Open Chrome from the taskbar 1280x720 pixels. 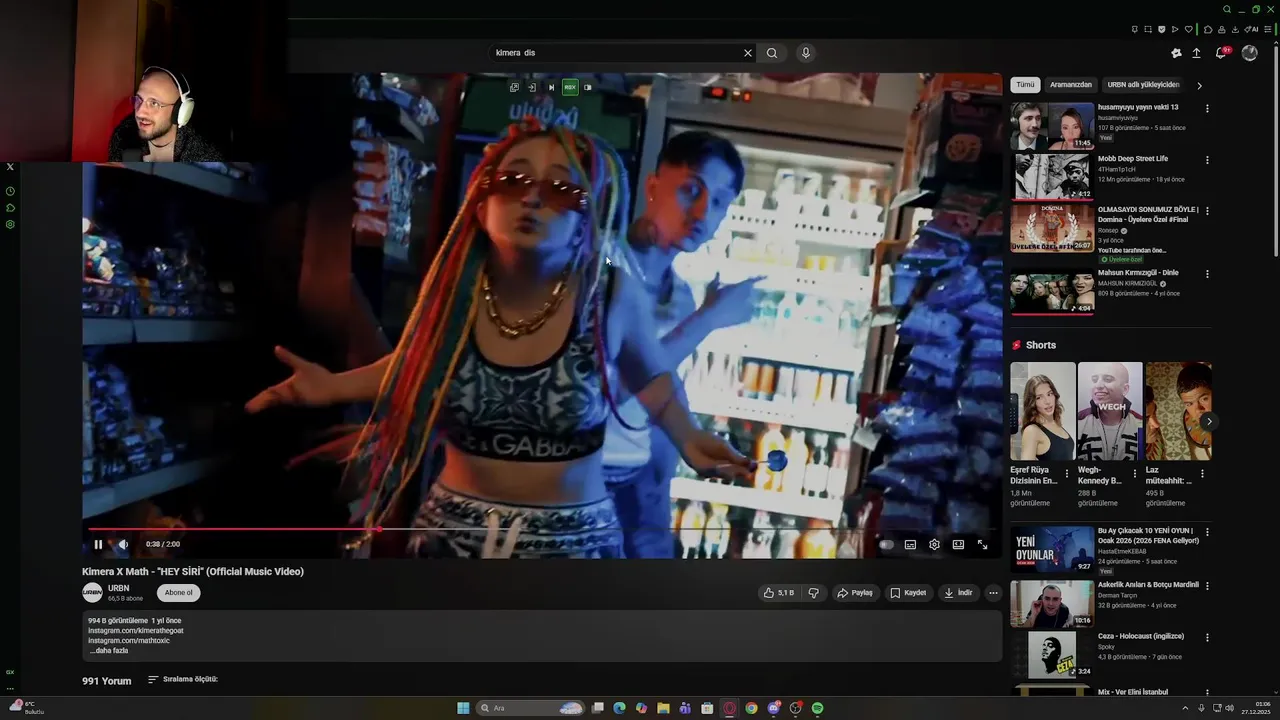(x=751, y=708)
